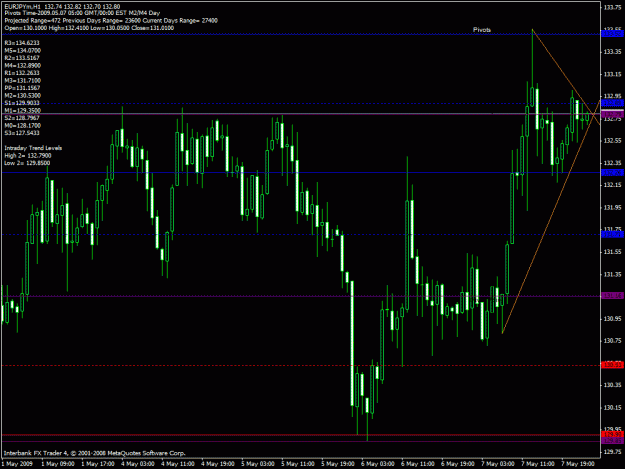The width and height of the screenshot is (625, 469).
Task: Click the red 130.53 price tag
Action: (613, 365)
